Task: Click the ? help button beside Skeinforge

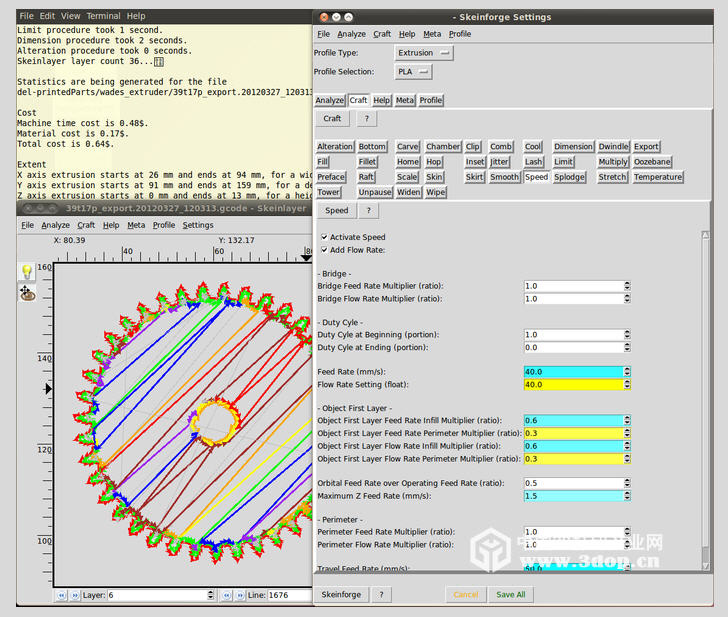Action: (382, 595)
